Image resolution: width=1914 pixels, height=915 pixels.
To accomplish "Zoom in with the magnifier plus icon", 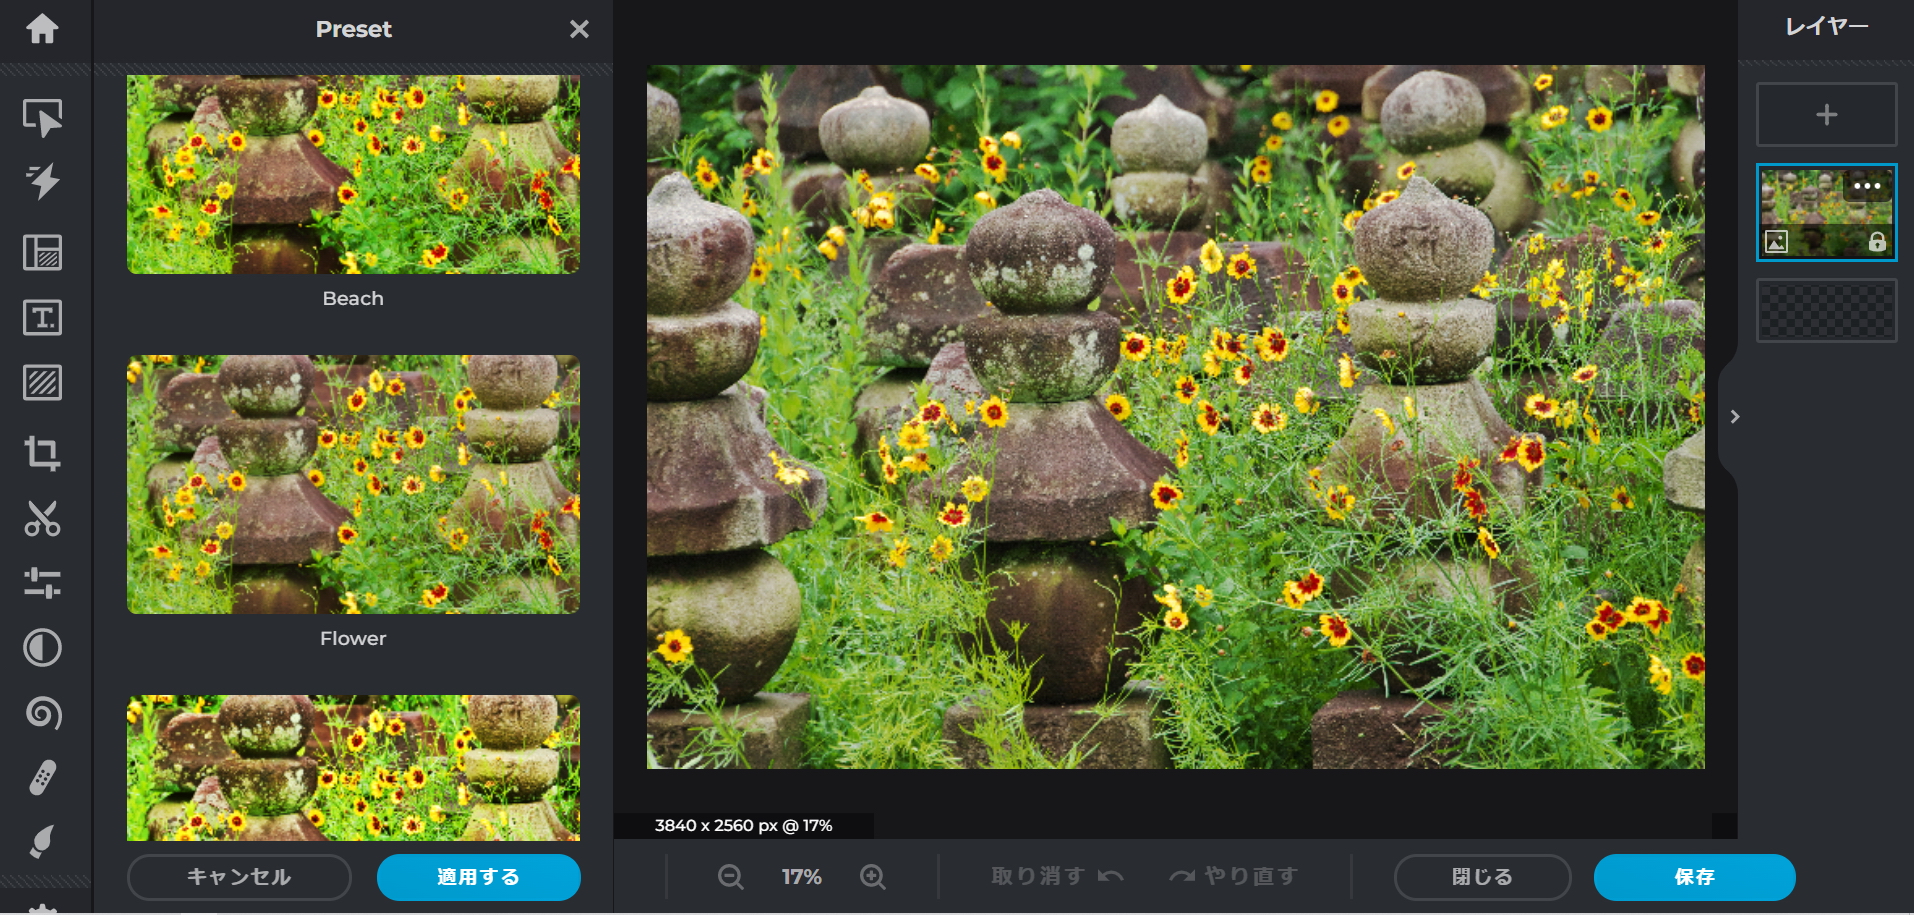I will [873, 877].
